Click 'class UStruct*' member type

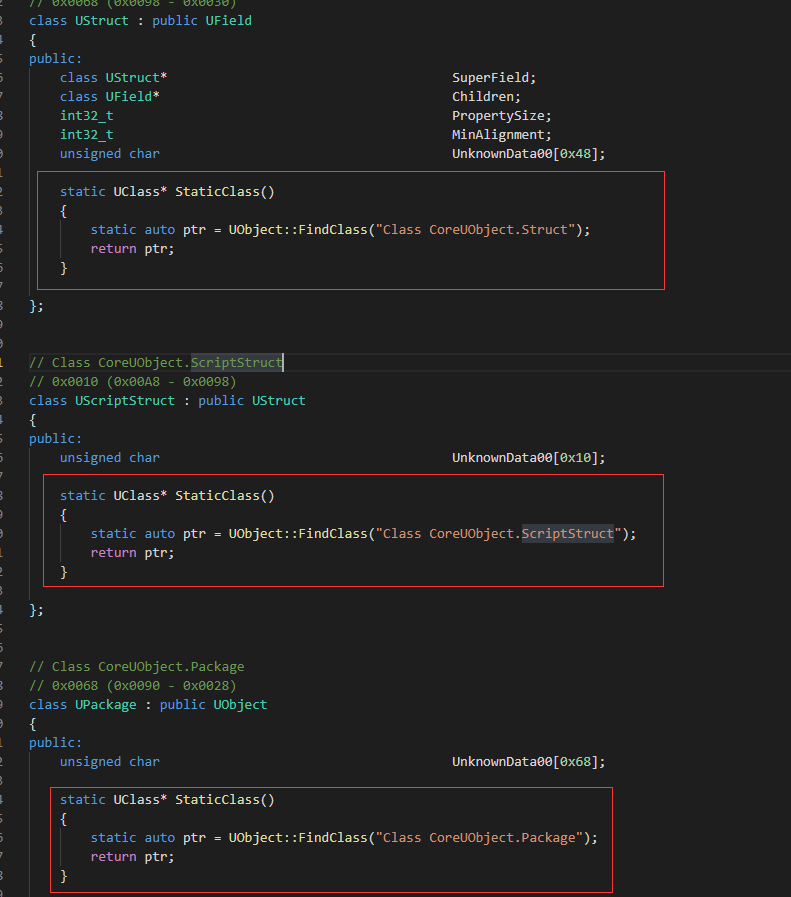[x=113, y=78]
